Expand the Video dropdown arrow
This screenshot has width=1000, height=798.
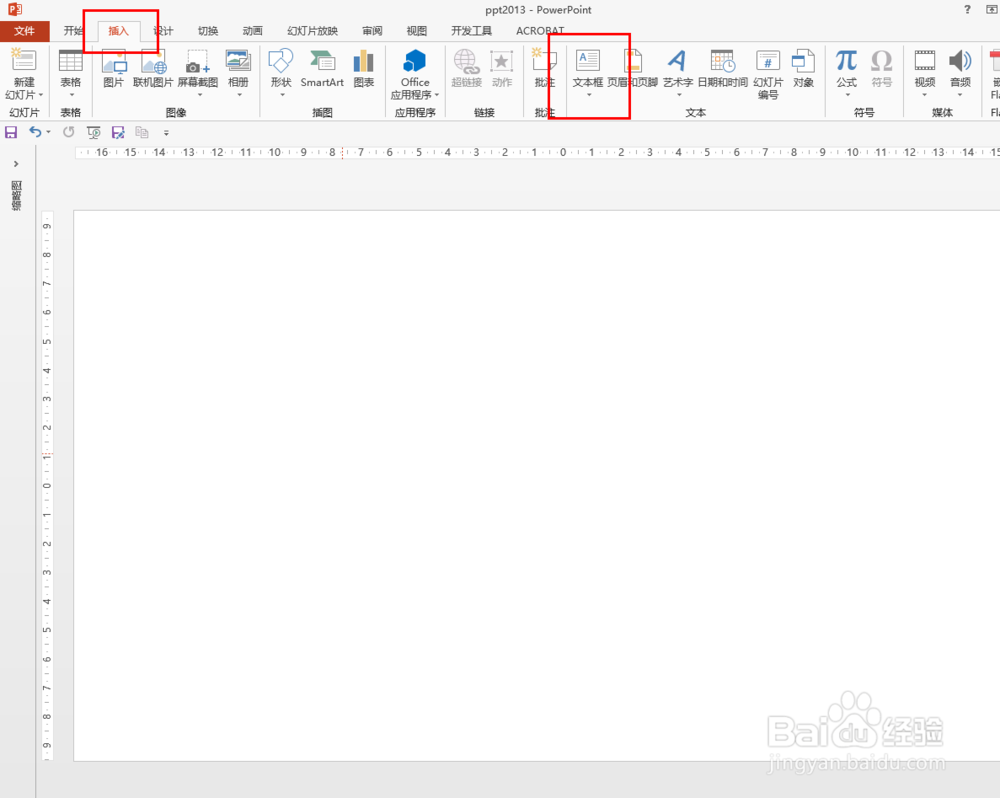pos(925,95)
